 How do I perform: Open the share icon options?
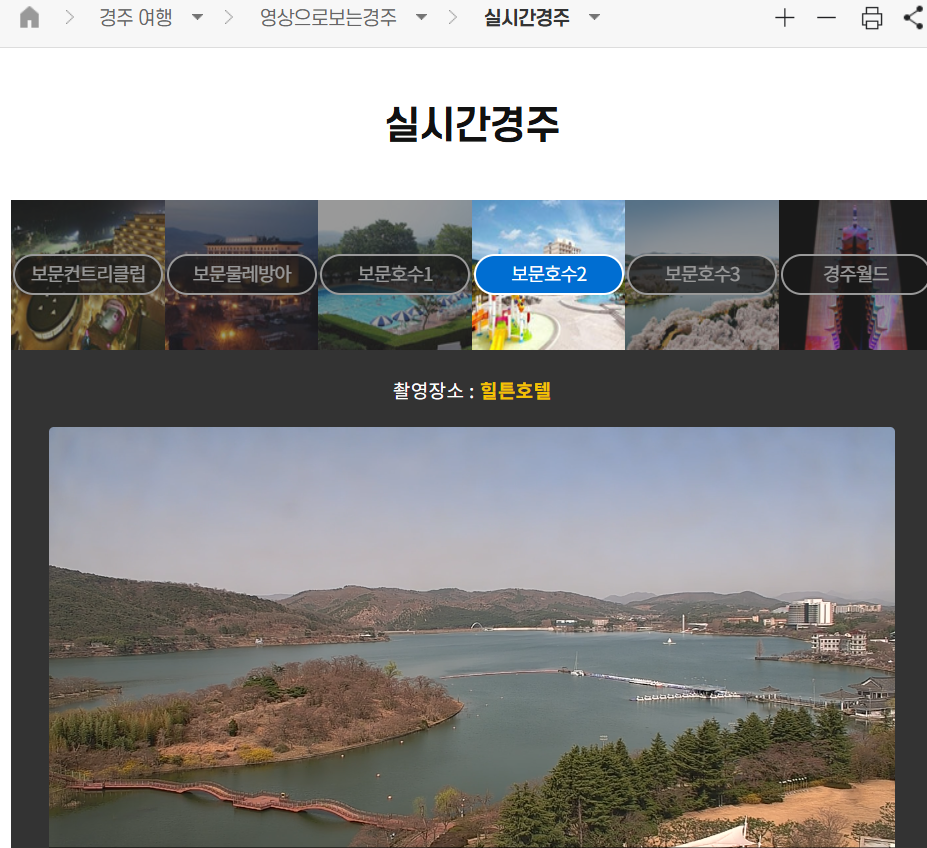[x=915, y=18]
